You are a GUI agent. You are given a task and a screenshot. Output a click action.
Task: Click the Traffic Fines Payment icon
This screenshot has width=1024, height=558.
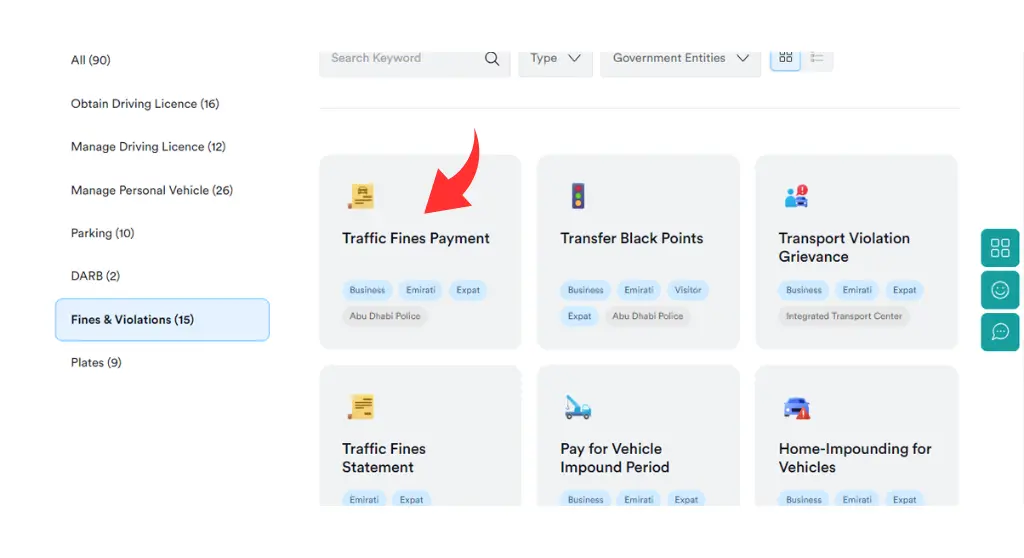pos(360,196)
